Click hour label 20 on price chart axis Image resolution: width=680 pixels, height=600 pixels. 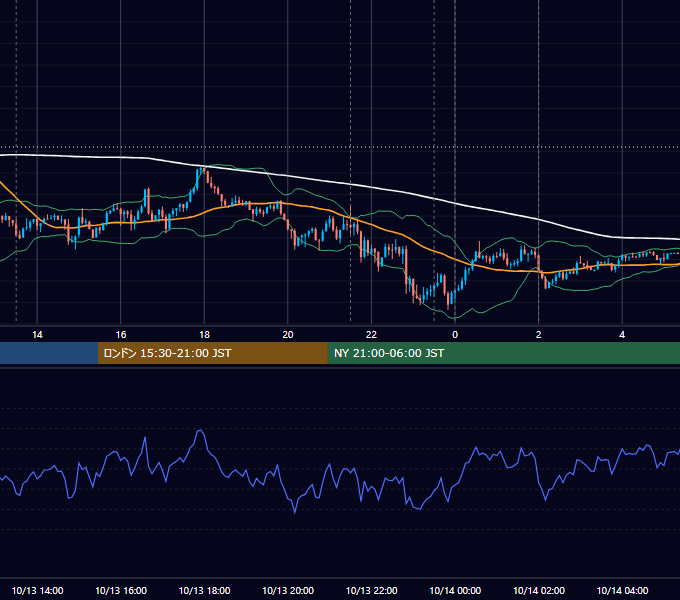pos(288,334)
